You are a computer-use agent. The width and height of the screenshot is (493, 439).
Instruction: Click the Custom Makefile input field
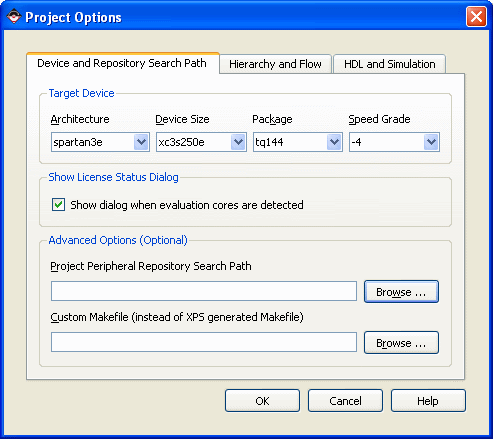pos(204,342)
